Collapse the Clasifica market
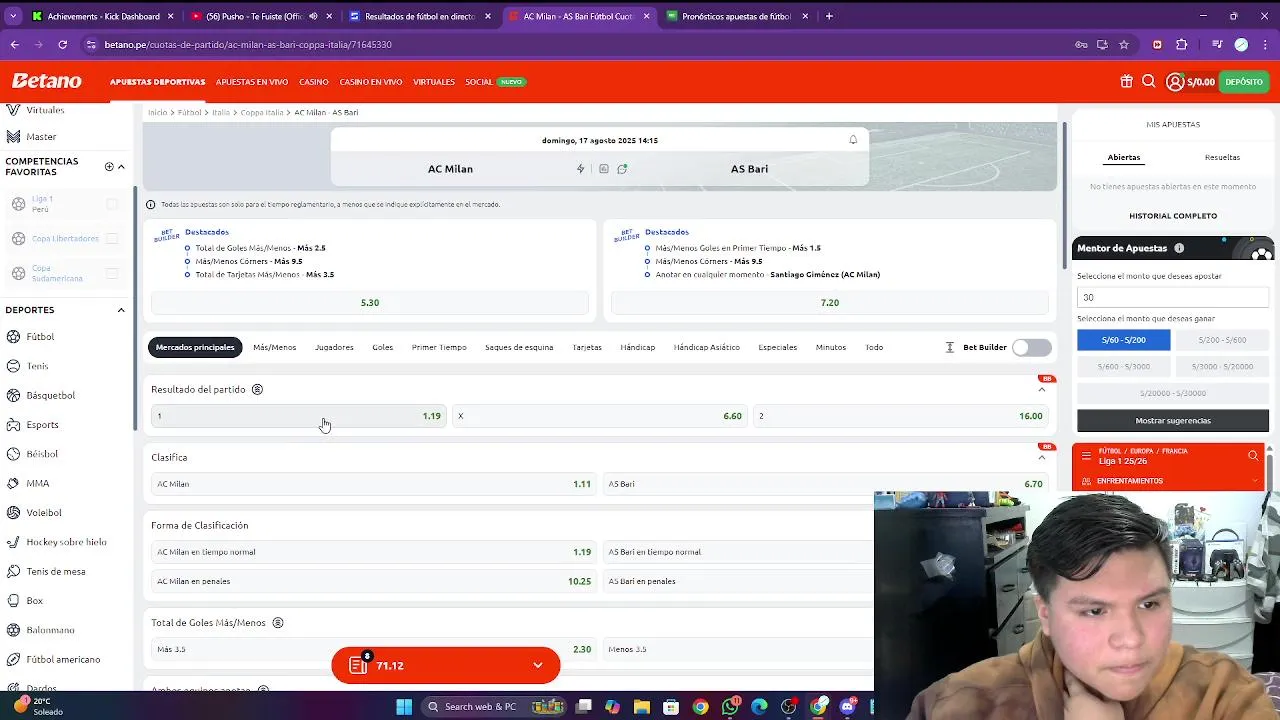The width and height of the screenshot is (1280, 720). [1041, 458]
